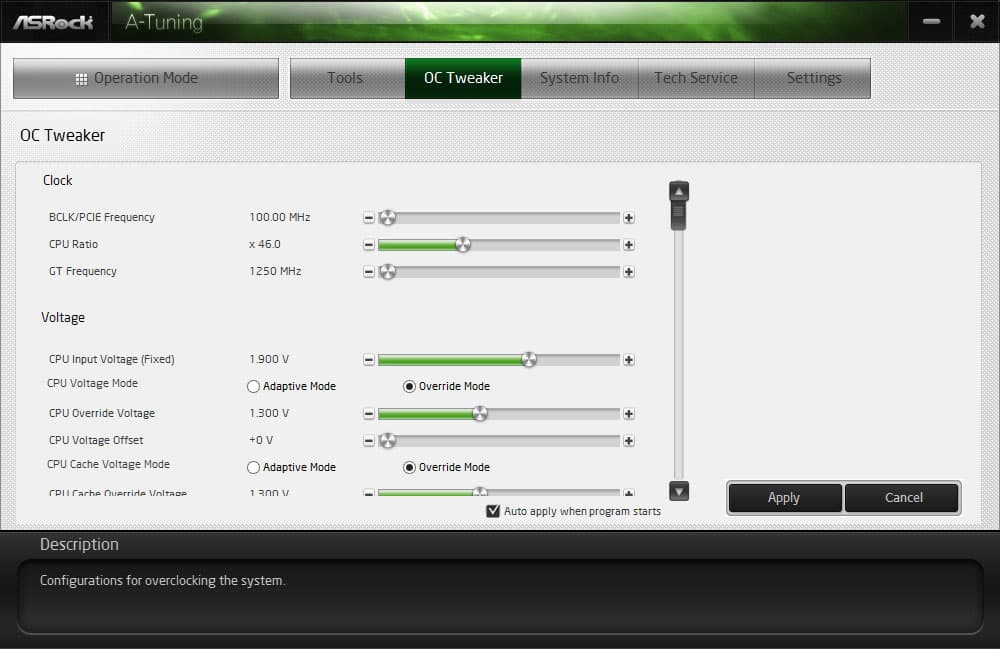Click the CPU Input Voltage slider handle
Viewport: 1000px width, 649px height.
pyautogui.click(x=529, y=360)
